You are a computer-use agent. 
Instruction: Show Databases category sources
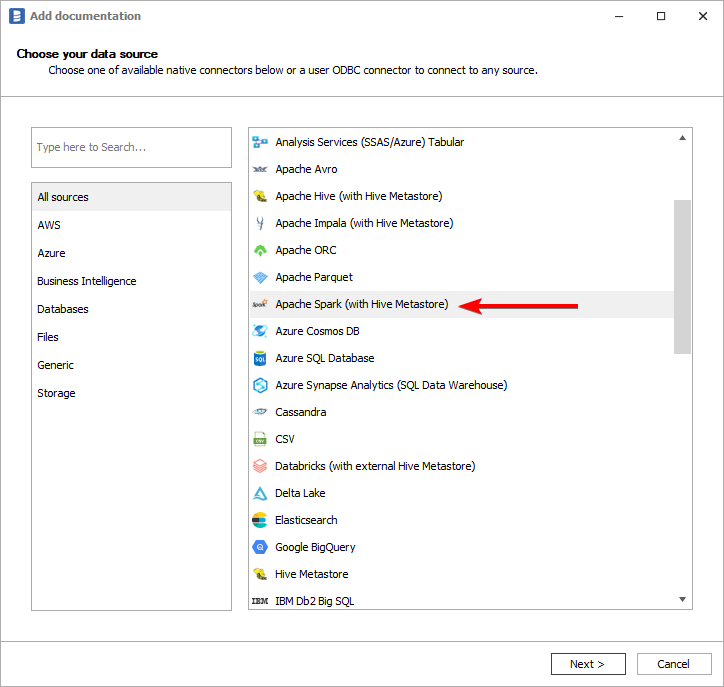pyautogui.click(x=131, y=309)
